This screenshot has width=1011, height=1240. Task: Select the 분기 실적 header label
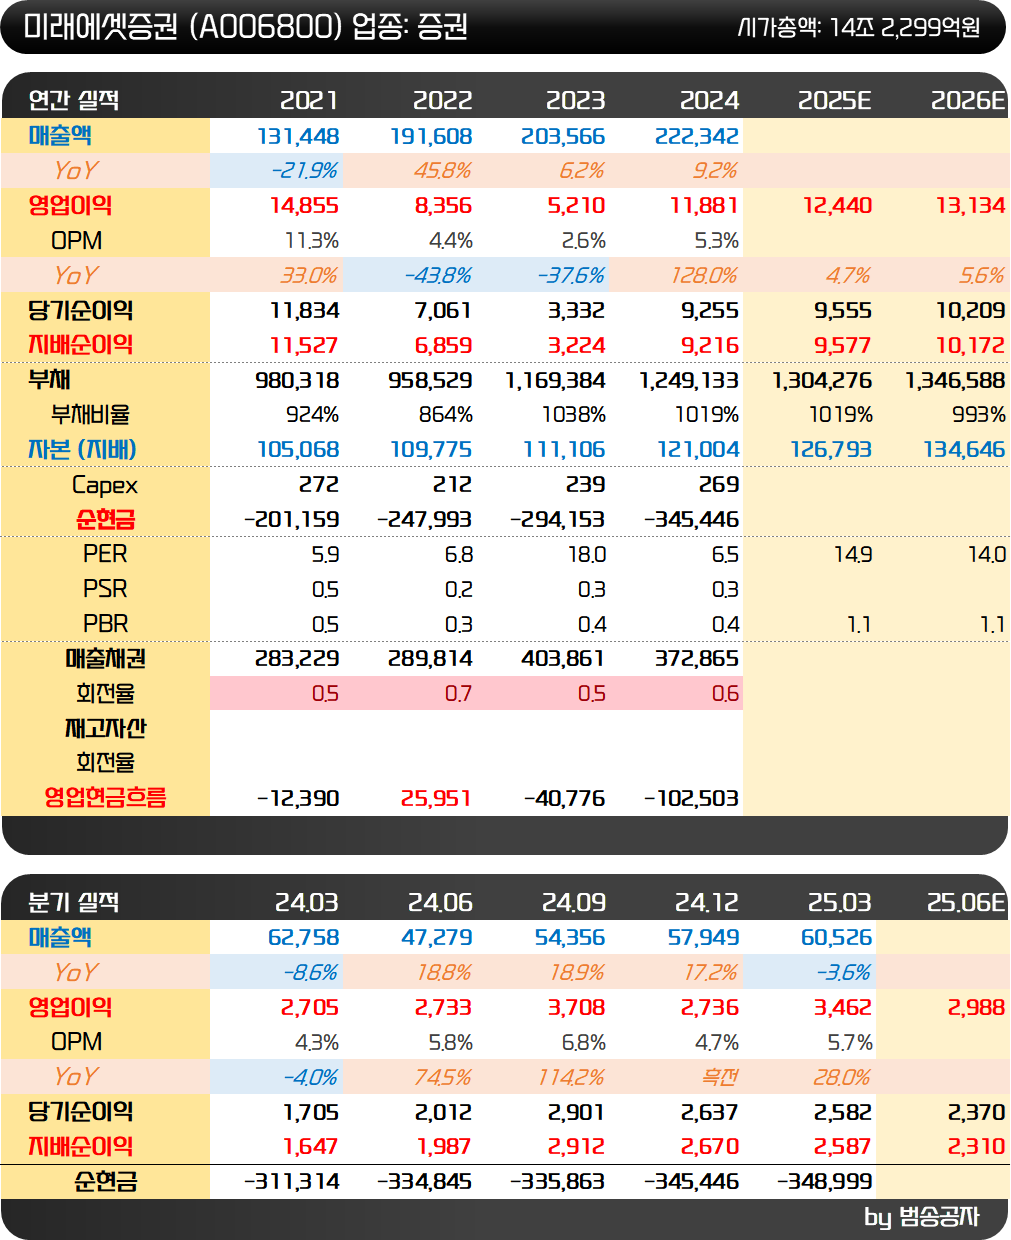[74, 902]
